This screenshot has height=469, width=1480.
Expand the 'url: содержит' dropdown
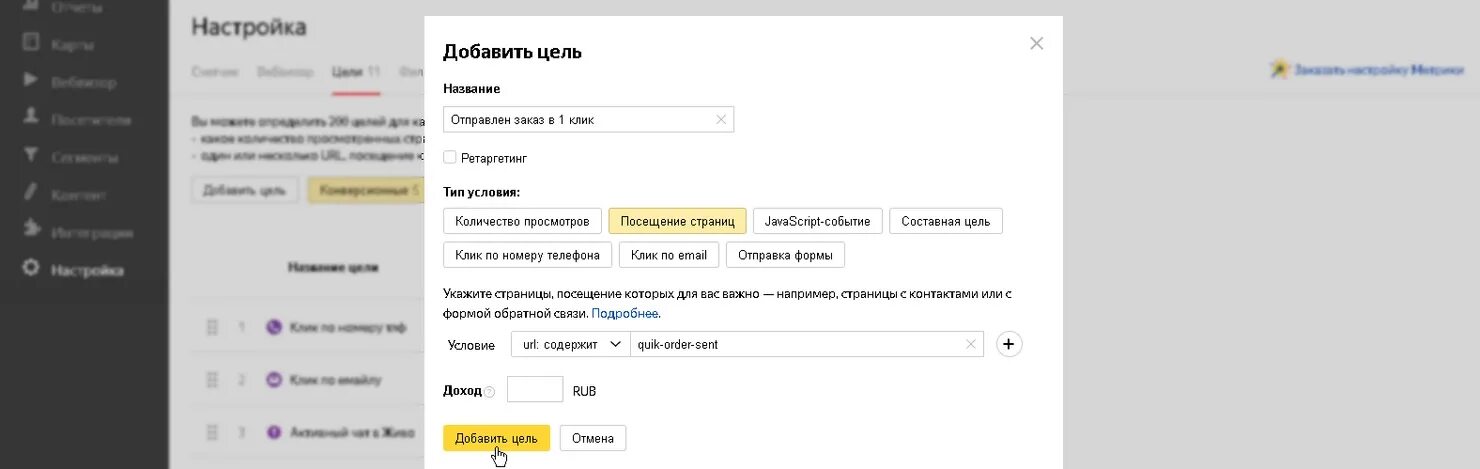click(571, 345)
